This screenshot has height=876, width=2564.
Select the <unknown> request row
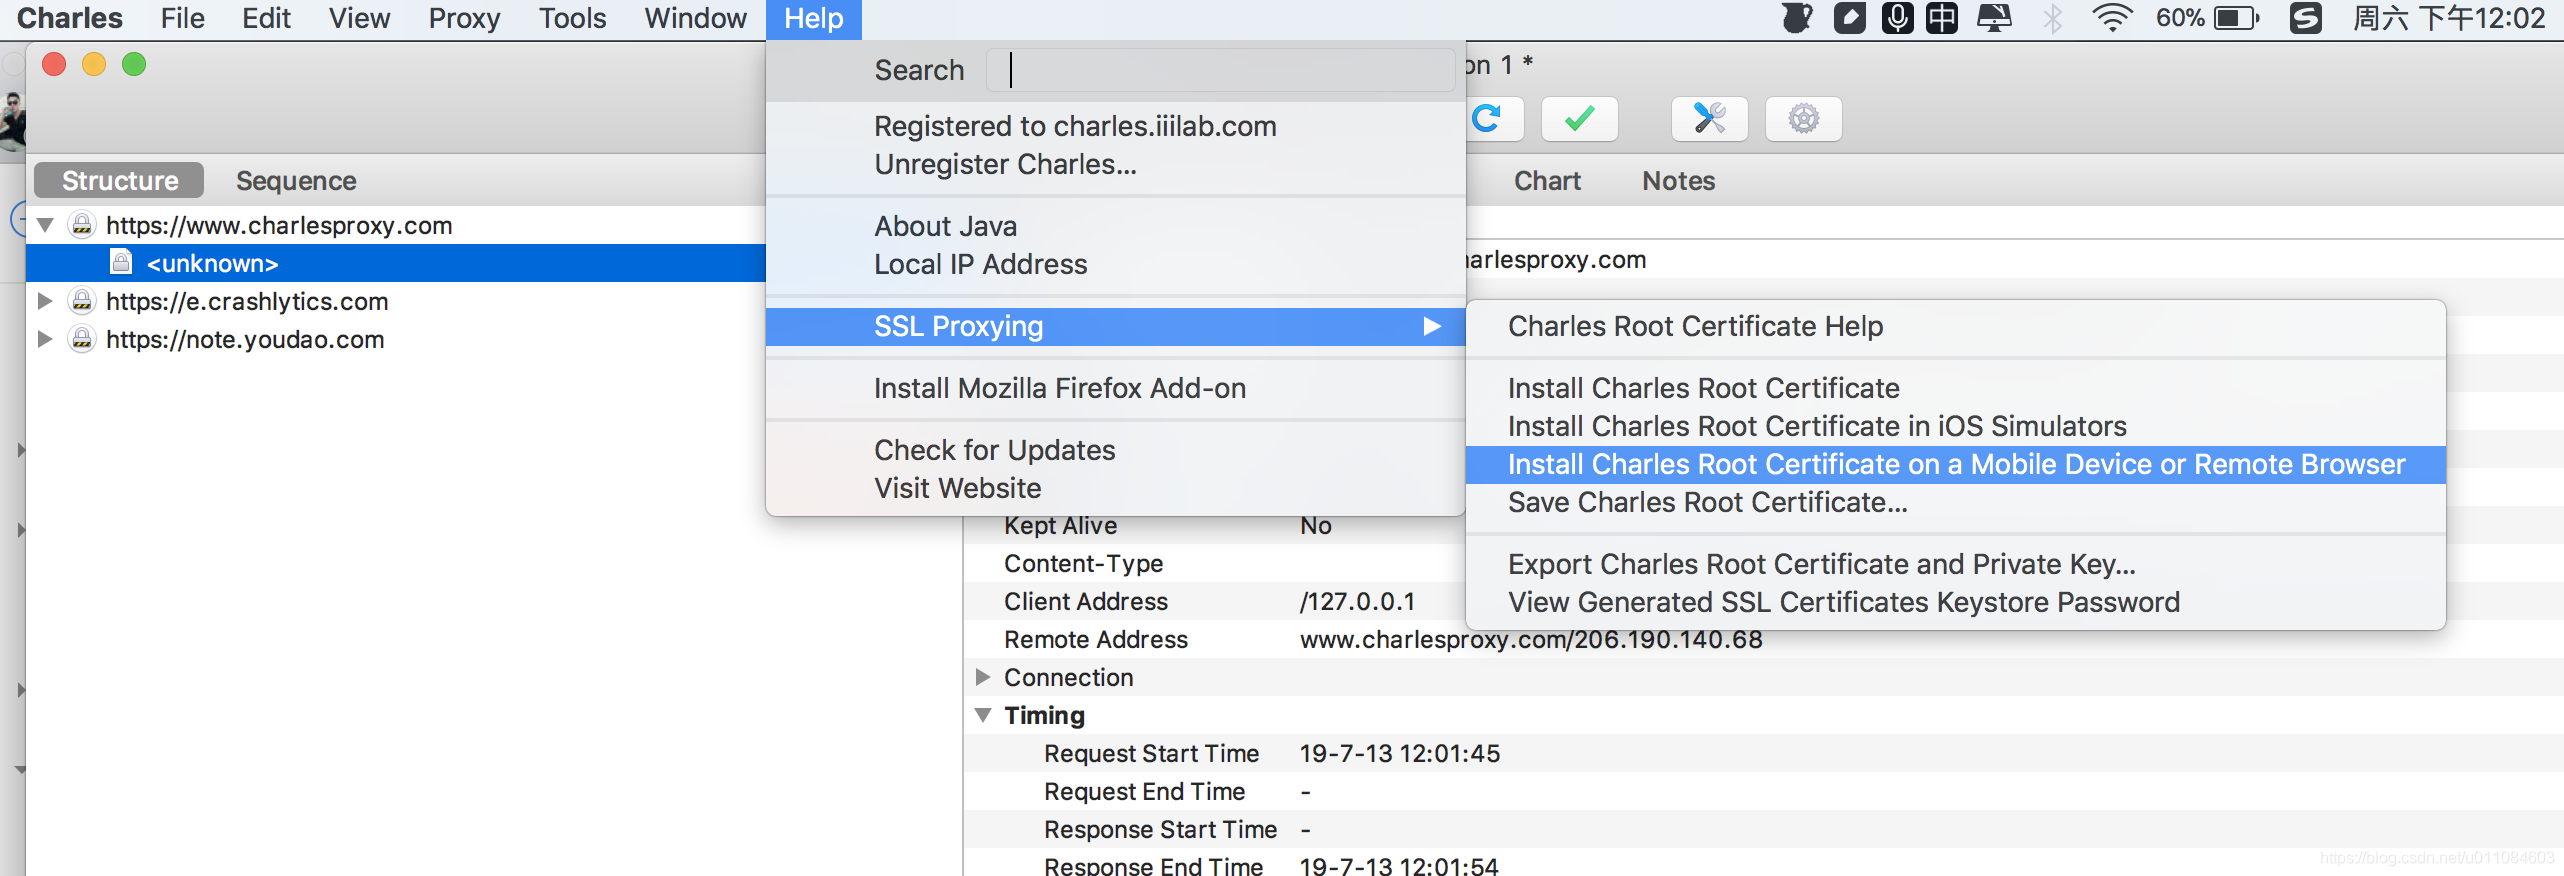396,263
